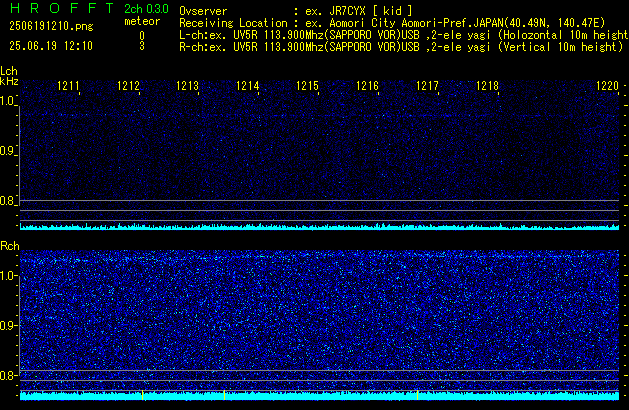The image size is (629, 410).
Task: Click the Rch 0.9 kHz axis label
Action: (7, 325)
